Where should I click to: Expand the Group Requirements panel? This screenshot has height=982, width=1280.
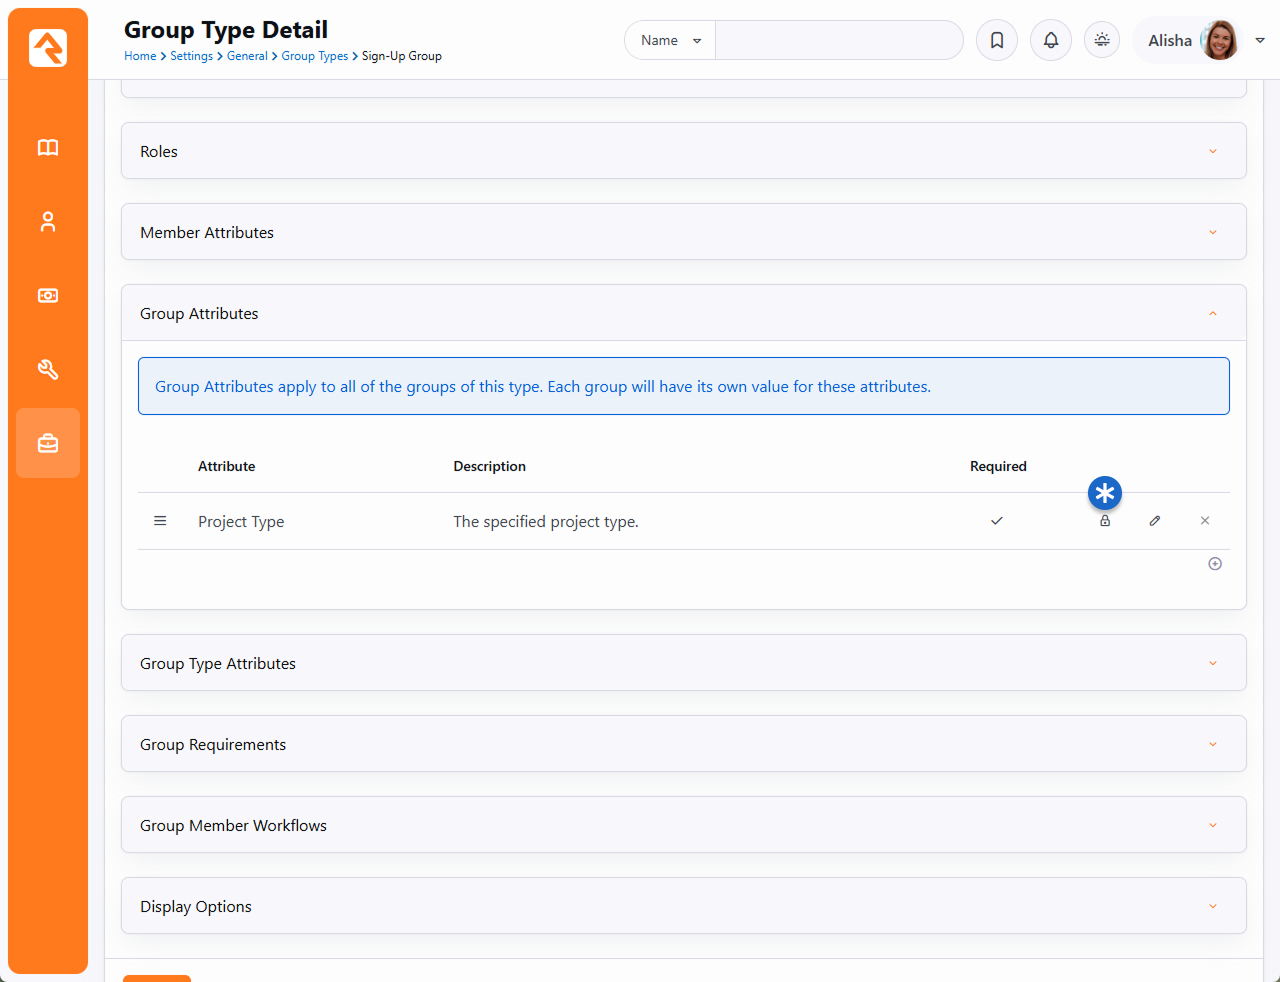(683, 744)
